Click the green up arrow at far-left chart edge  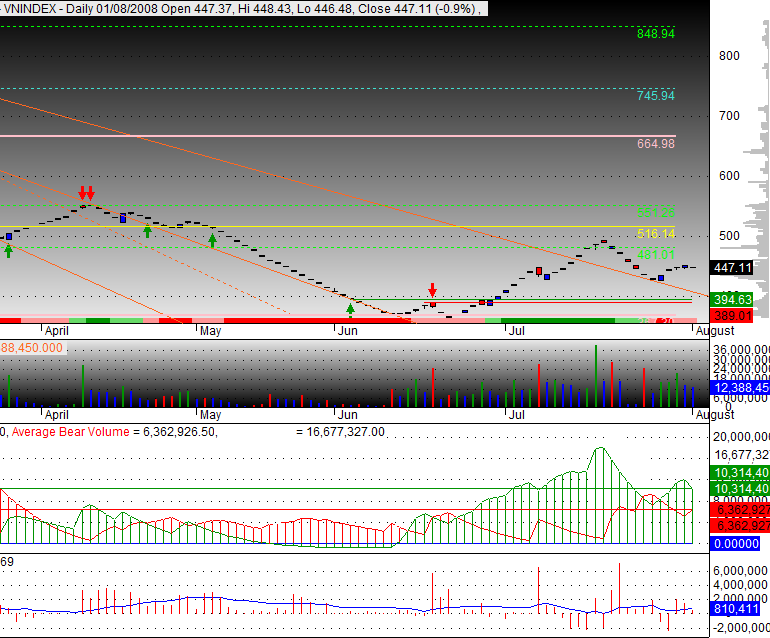click(x=8, y=250)
